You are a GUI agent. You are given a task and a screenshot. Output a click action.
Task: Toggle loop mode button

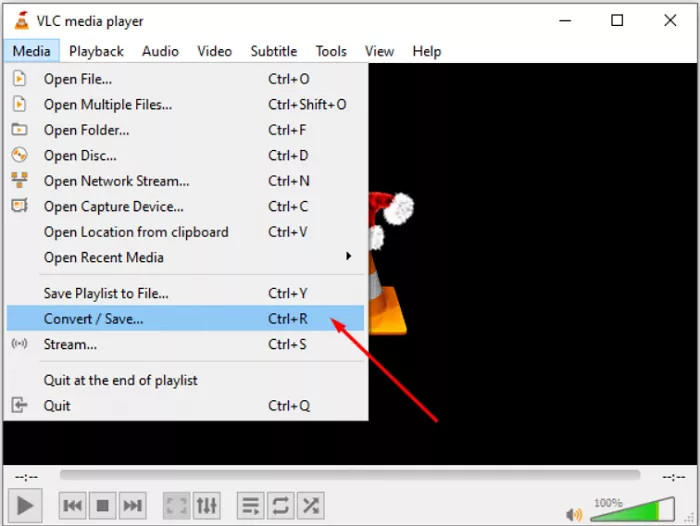280,505
